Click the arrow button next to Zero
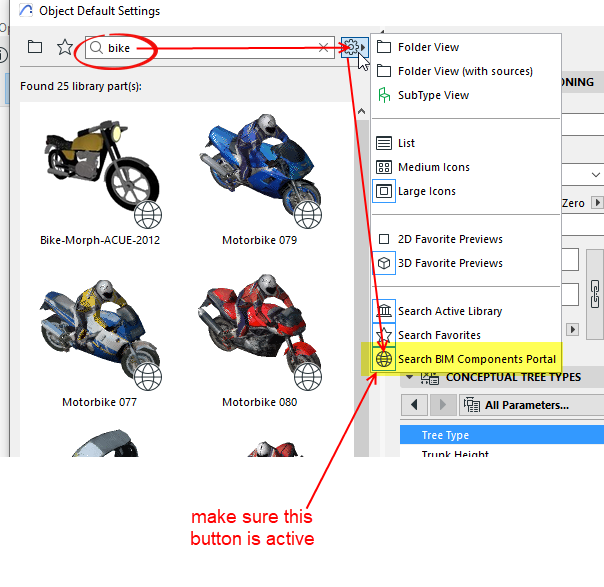This screenshot has height=587, width=604. tap(597, 203)
